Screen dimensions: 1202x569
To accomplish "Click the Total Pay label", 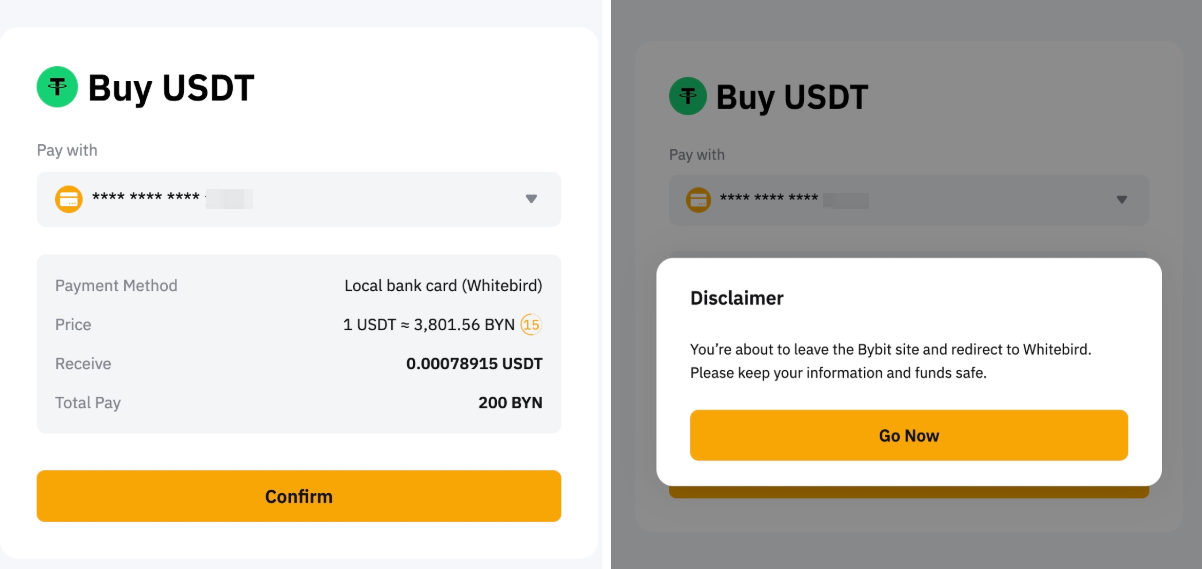I will tap(88, 403).
